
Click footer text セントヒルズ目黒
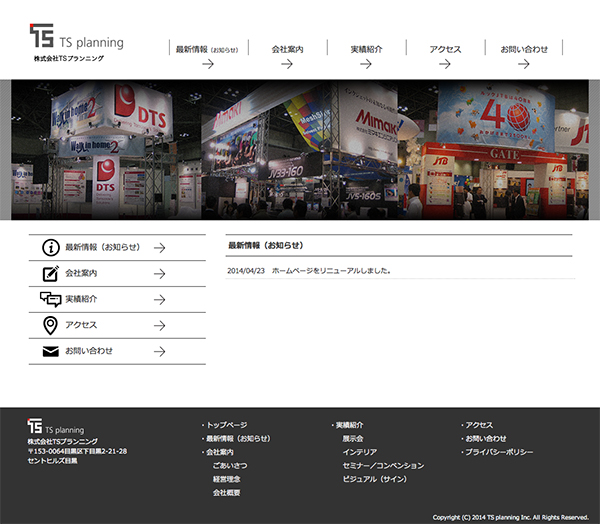[x=52, y=461]
